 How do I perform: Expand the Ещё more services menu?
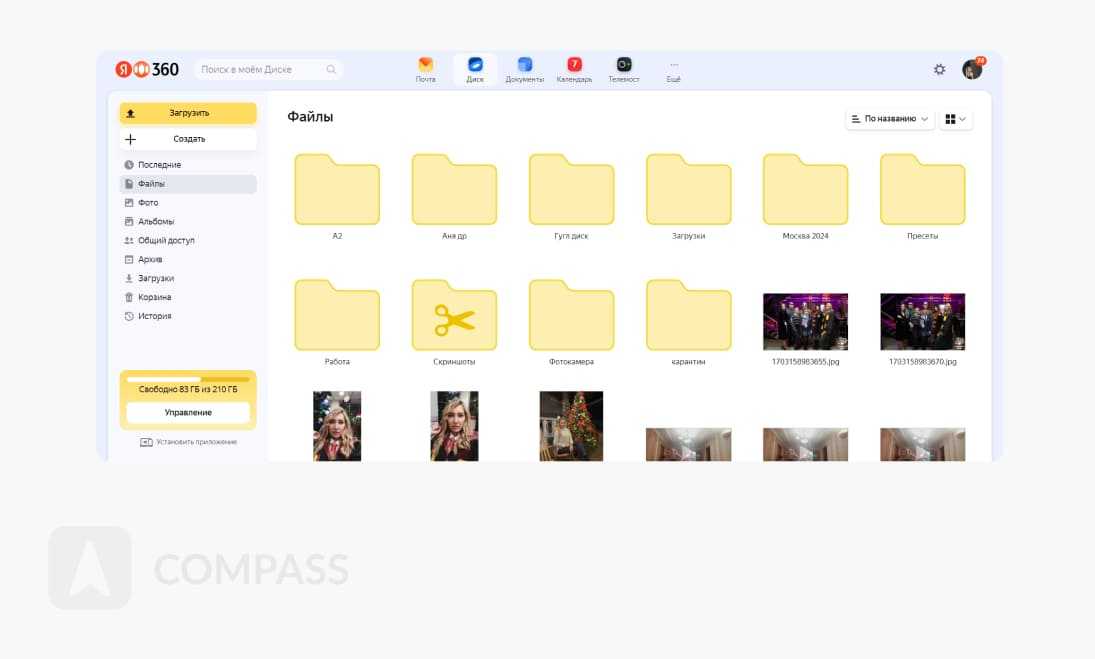pyautogui.click(x=673, y=69)
